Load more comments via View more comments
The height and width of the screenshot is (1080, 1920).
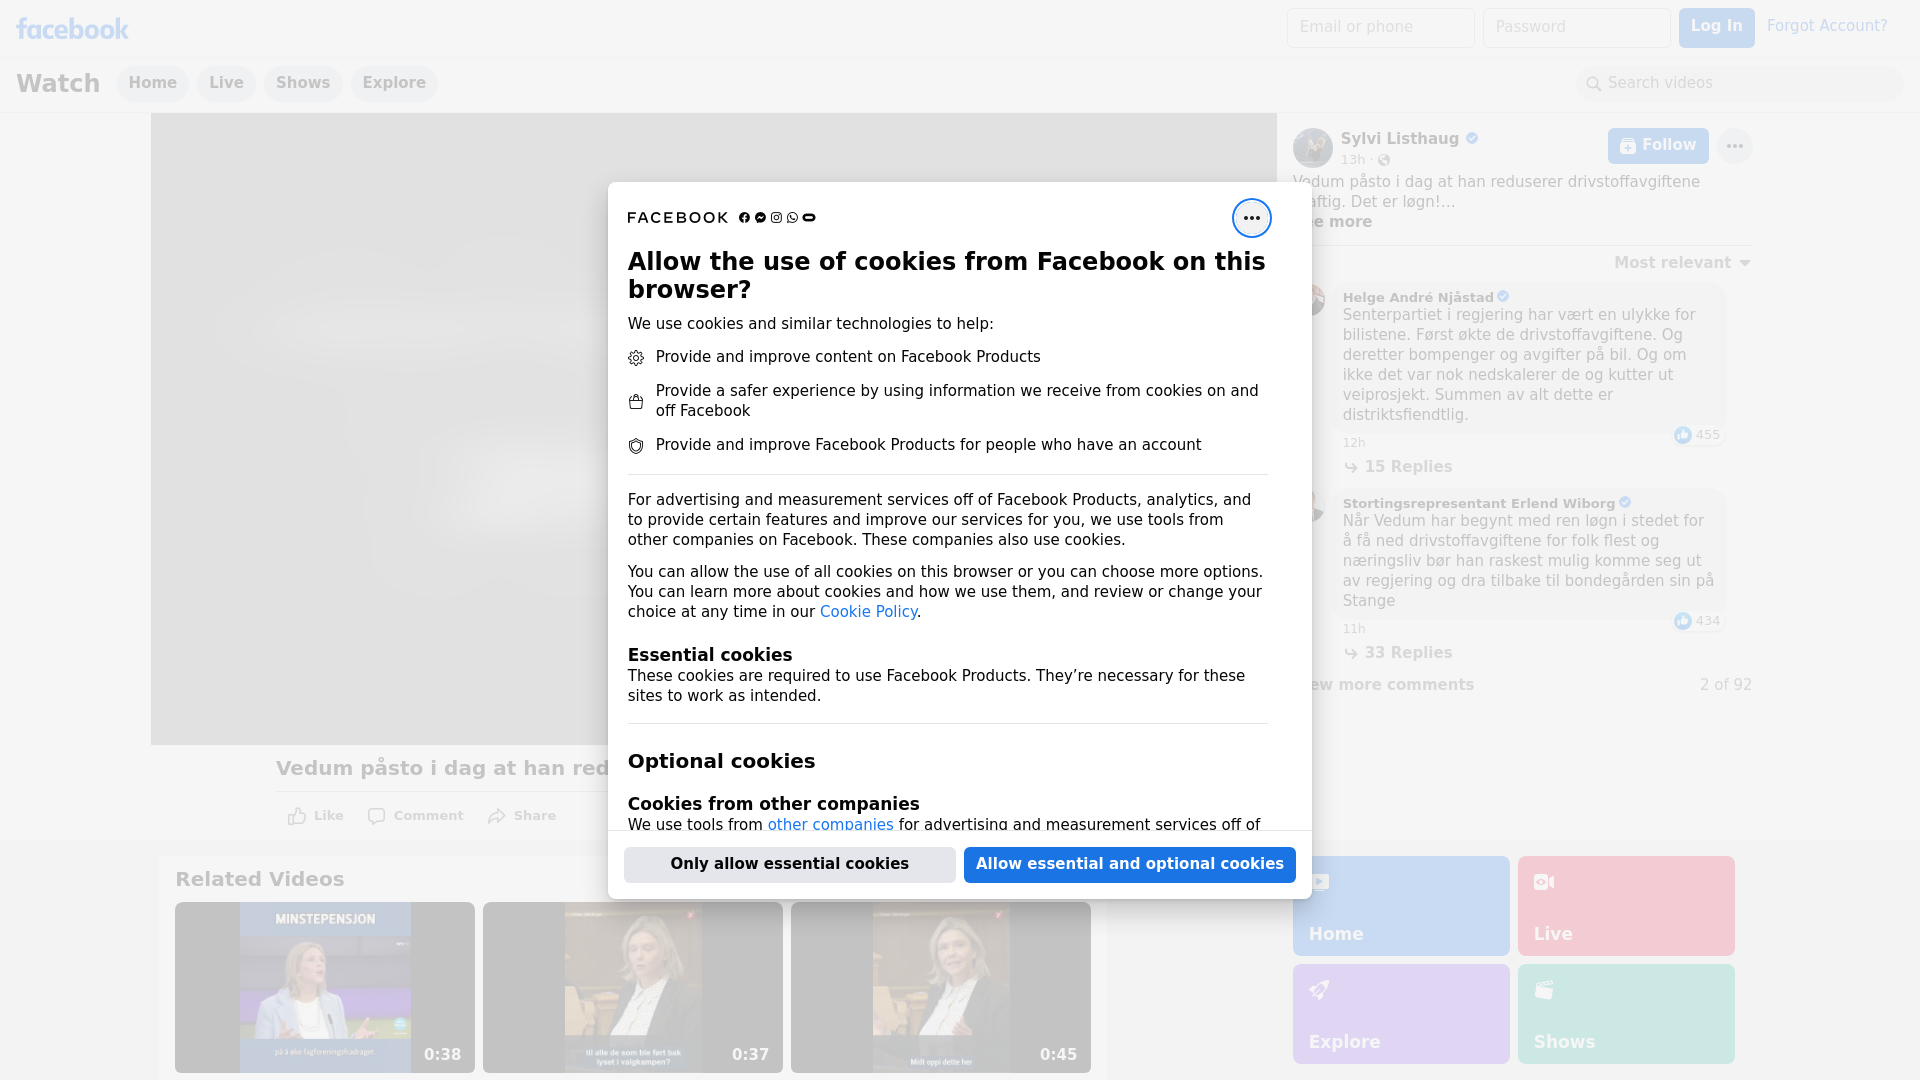1392,685
